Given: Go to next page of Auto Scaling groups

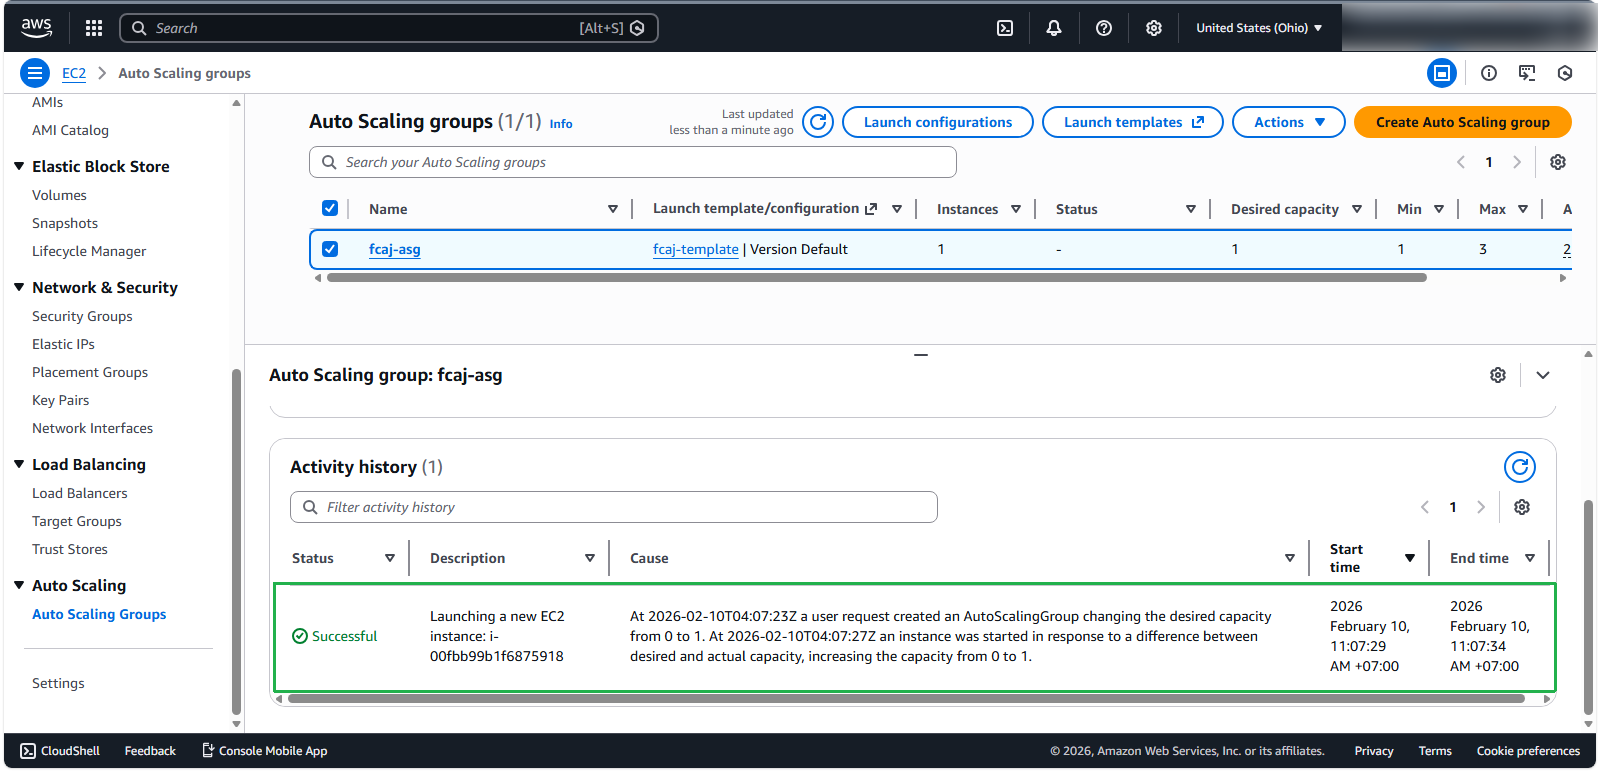Looking at the screenshot, I should coord(1517,162).
